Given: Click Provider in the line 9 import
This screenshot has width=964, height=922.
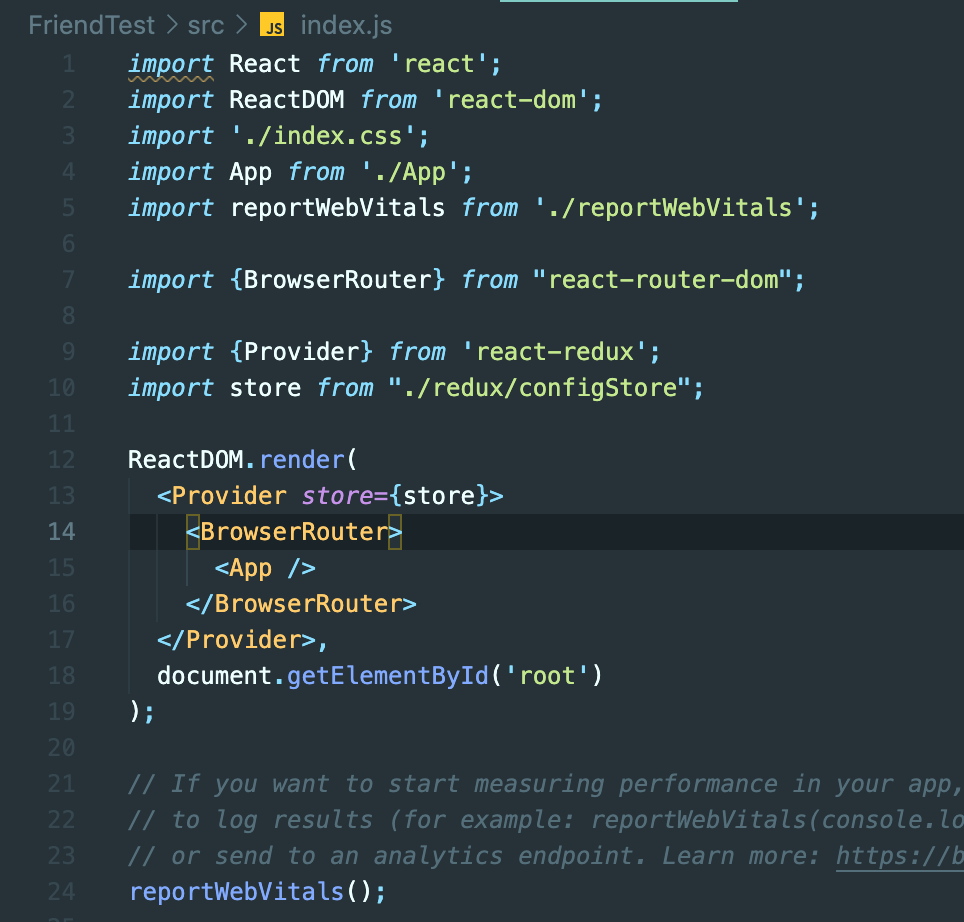Looking at the screenshot, I should pyautogui.click(x=302, y=352).
